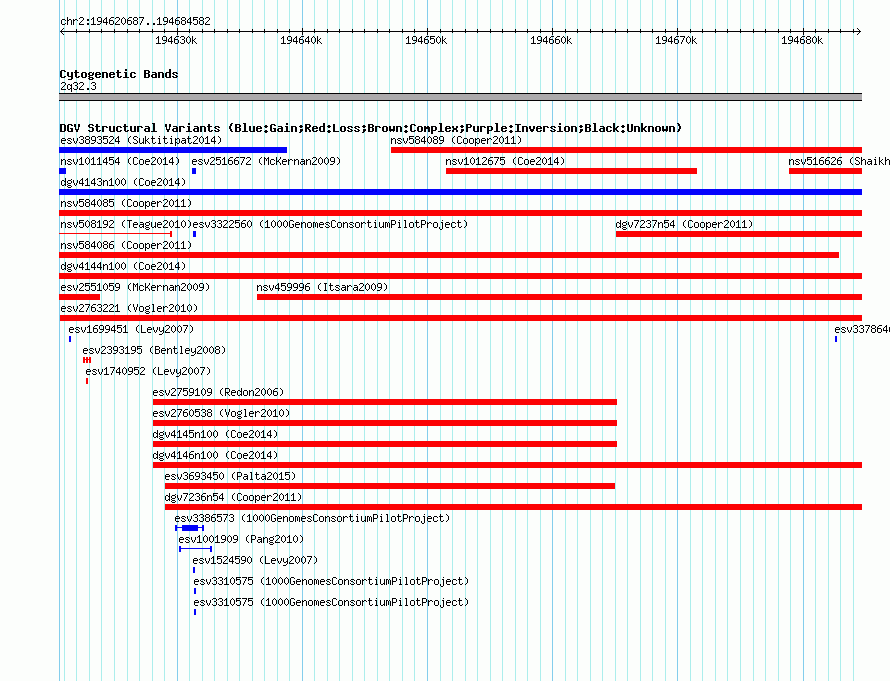Open variant nsv584085 (Cooper2011) label
890x681 pixels.
click(126, 203)
